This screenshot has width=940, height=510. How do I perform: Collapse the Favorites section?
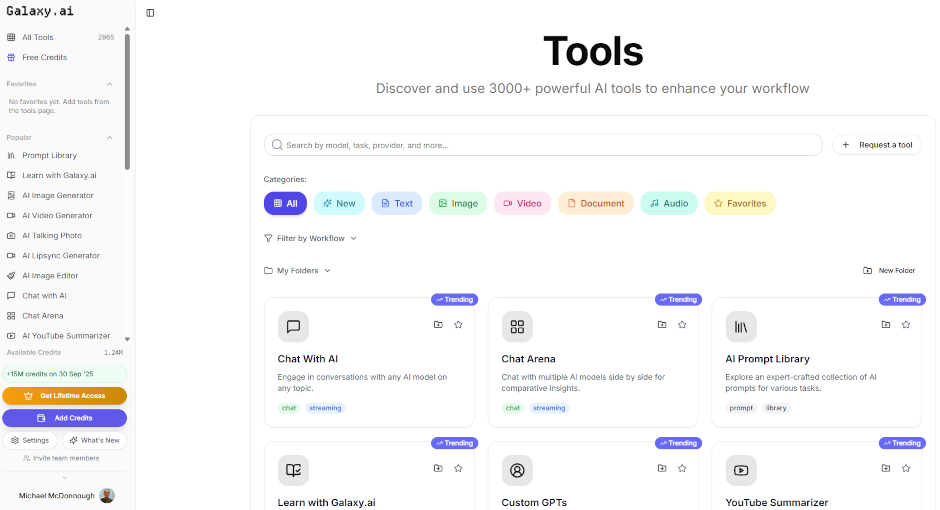pos(109,84)
